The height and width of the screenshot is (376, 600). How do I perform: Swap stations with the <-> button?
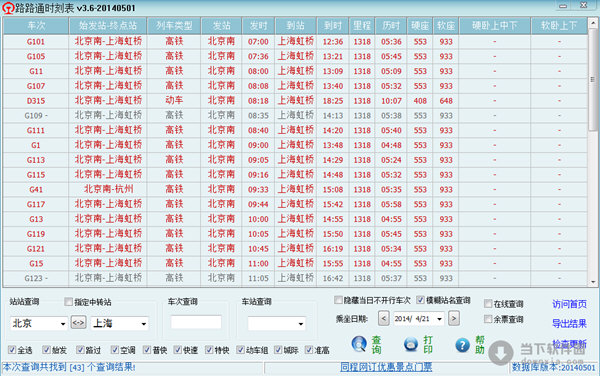coord(78,322)
